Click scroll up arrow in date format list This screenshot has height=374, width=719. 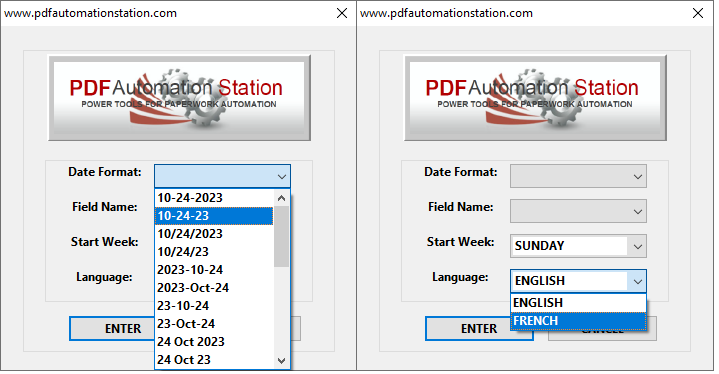(x=282, y=198)
